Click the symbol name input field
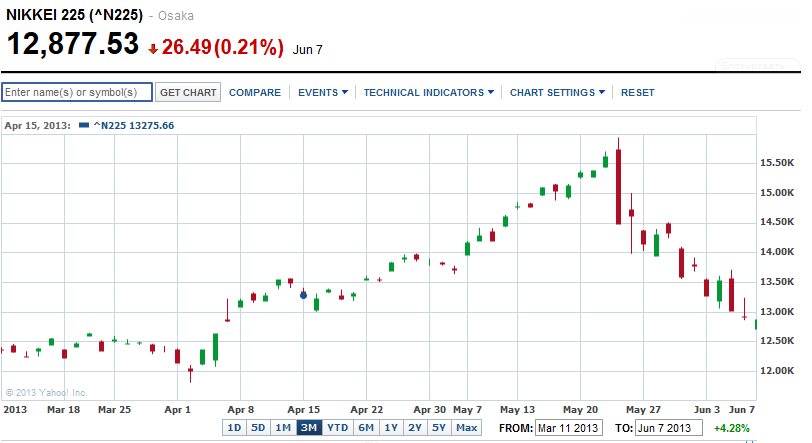The width and height of the screenshot is (812, 443). pyautogui.click(x=77, y=92)
